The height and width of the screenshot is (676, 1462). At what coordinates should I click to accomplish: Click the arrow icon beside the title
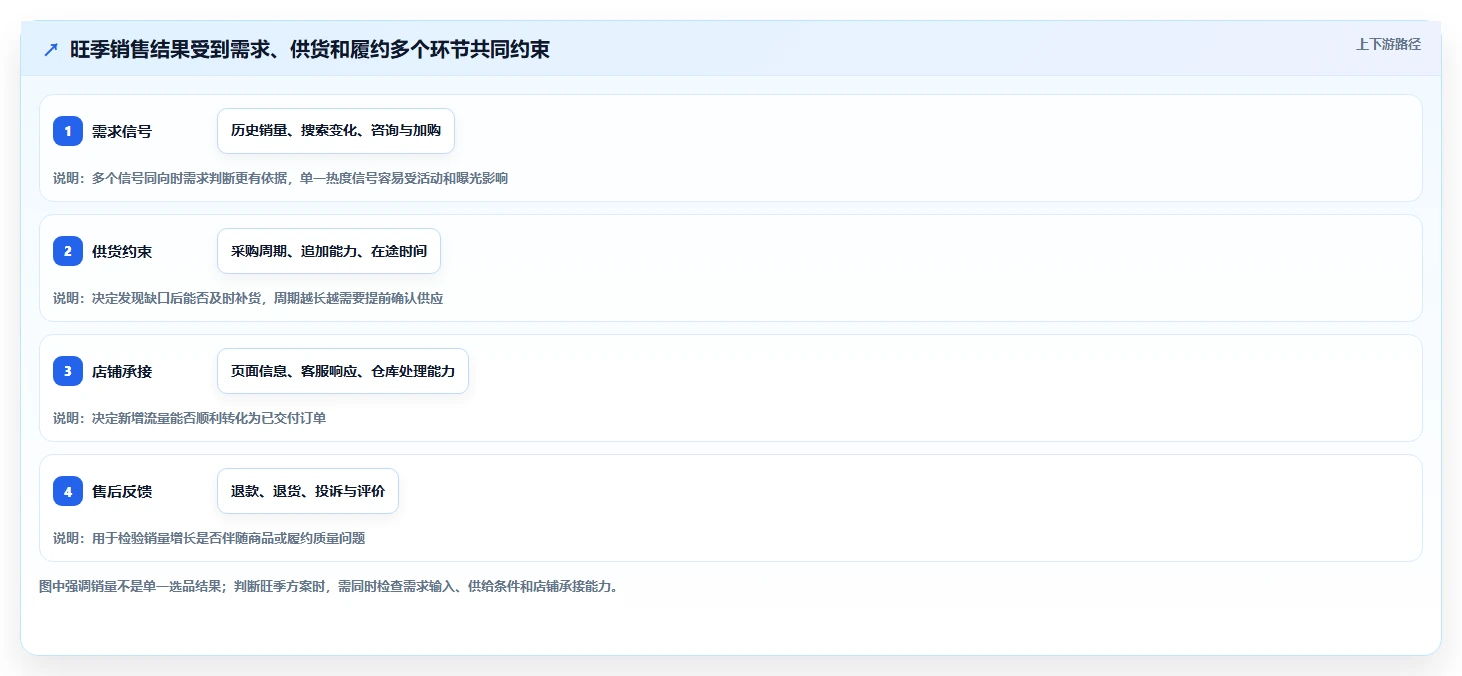[x=50, y=50]
